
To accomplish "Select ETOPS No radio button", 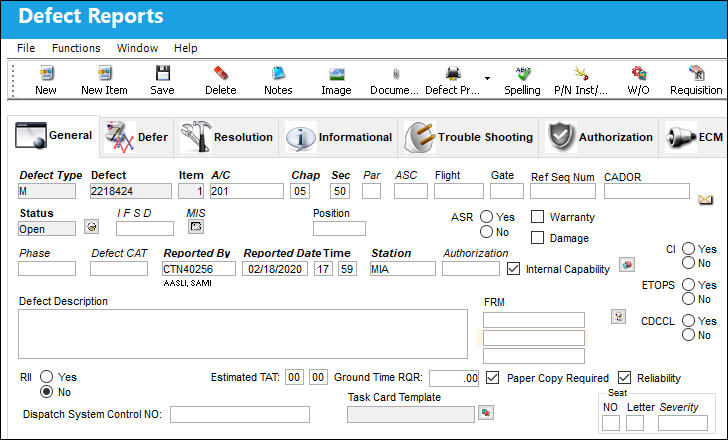I will tap(689, 299).
